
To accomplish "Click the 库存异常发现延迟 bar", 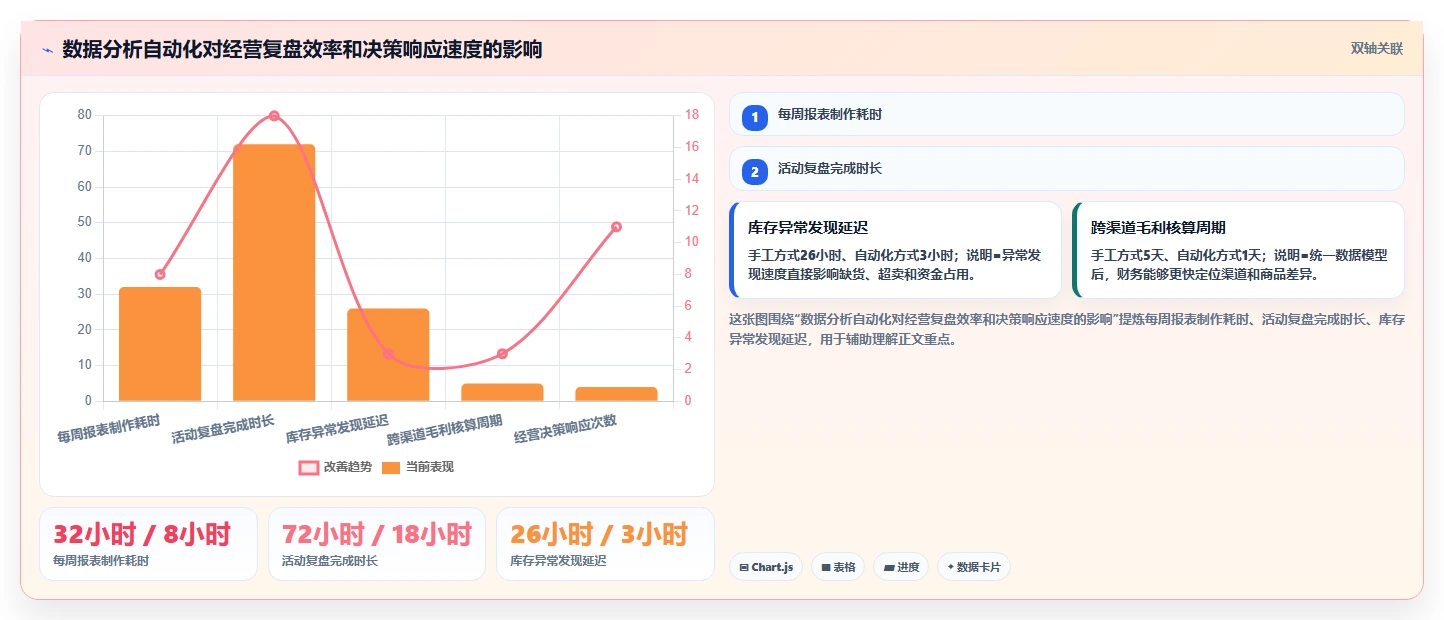I will [x=388, y=355].
